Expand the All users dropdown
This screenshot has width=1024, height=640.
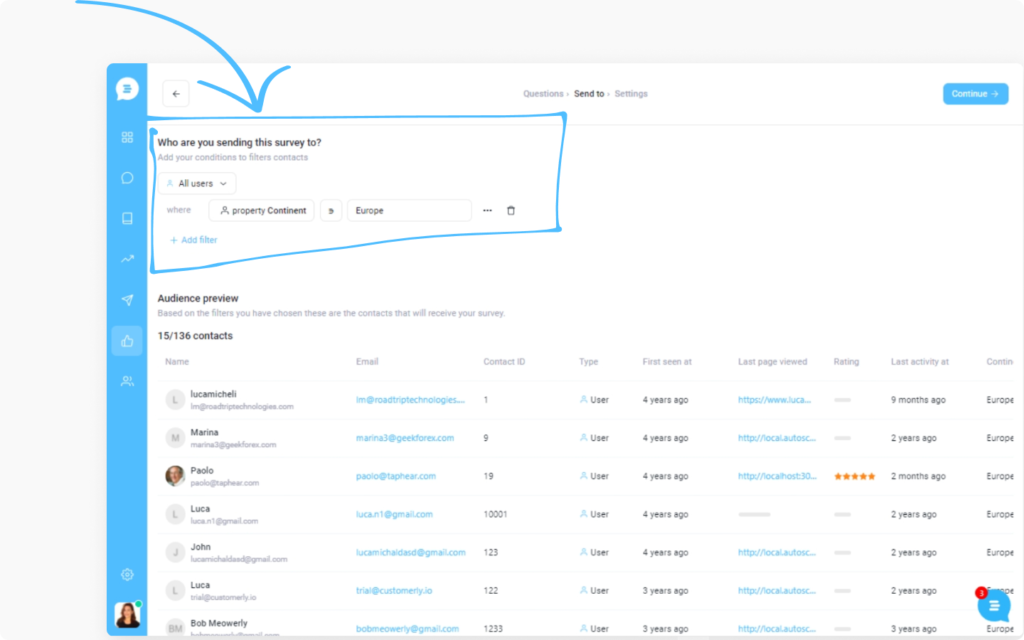[x=197, y=184]
